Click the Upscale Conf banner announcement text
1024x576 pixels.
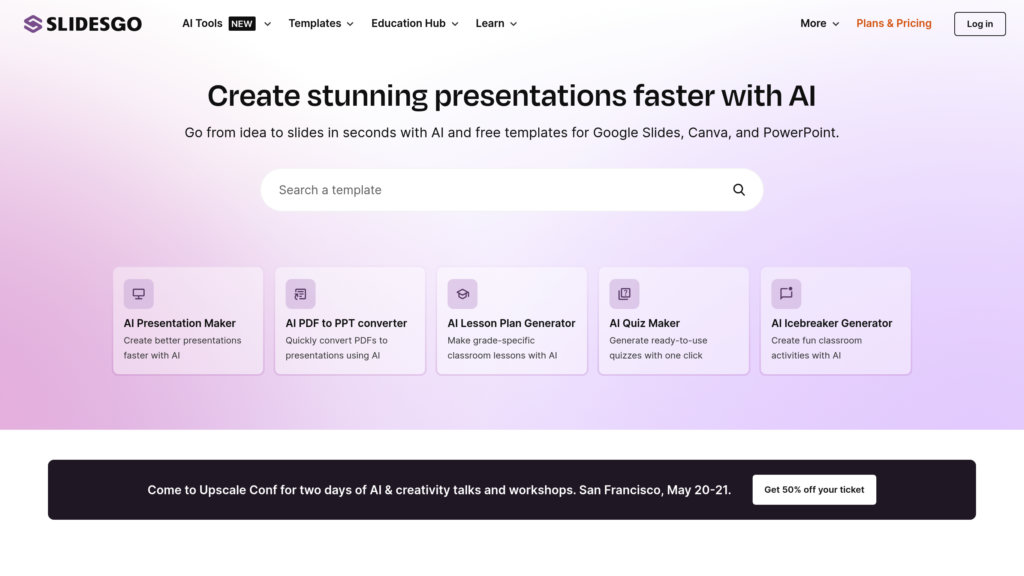coord(439,490)
